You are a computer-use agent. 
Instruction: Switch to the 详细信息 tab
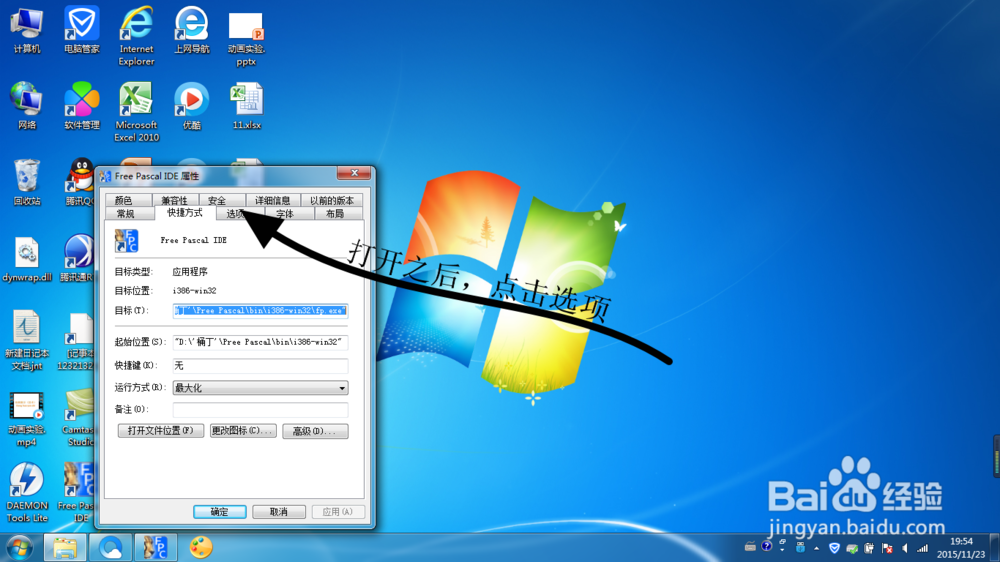pos(272,200)
